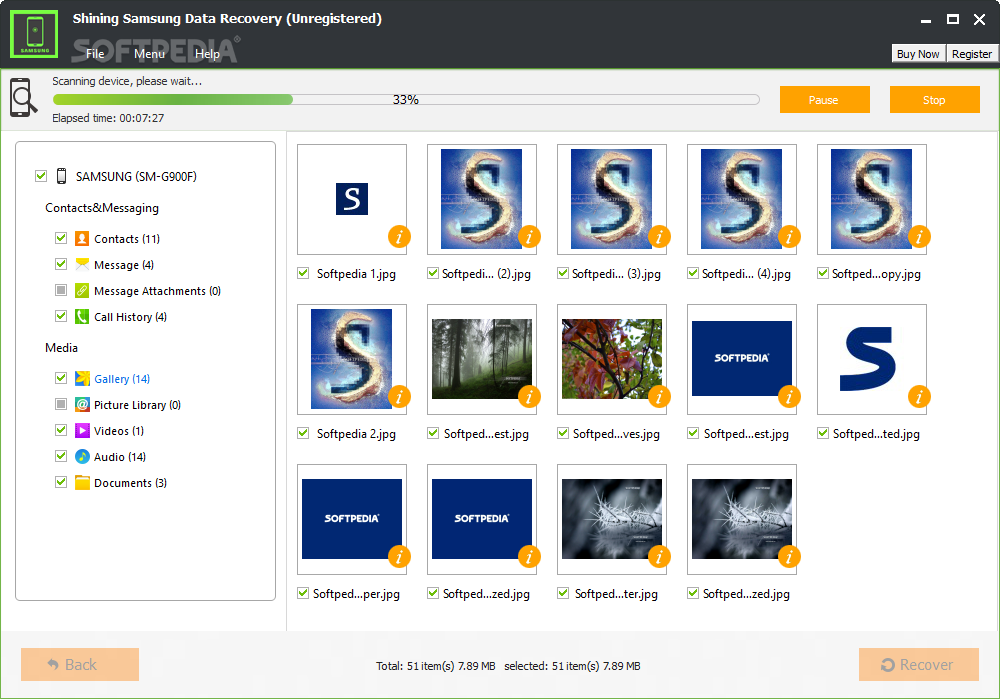Open info badge on Softpedi... (4).jpg thumbnail
This screenshot has width=1000, height=699.
tap(790, 237)
